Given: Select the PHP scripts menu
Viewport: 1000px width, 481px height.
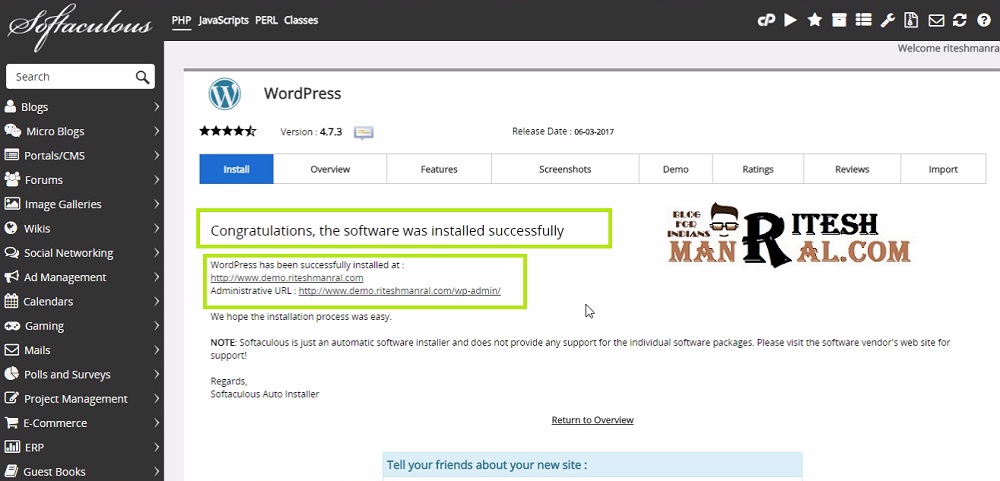Looking at the screenshot, I should point(181,20).
